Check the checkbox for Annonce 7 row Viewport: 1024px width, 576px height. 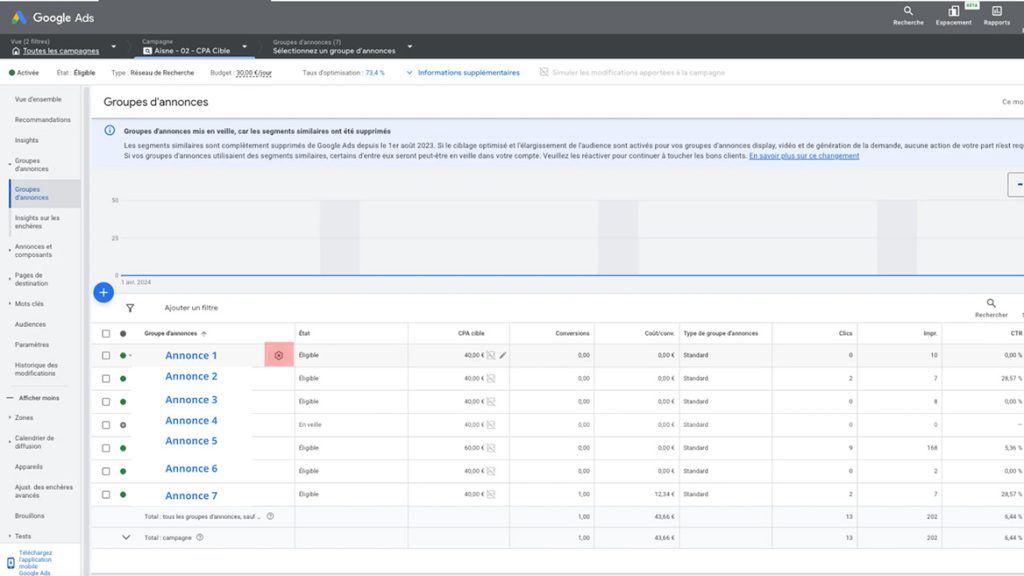coord(106,494)
